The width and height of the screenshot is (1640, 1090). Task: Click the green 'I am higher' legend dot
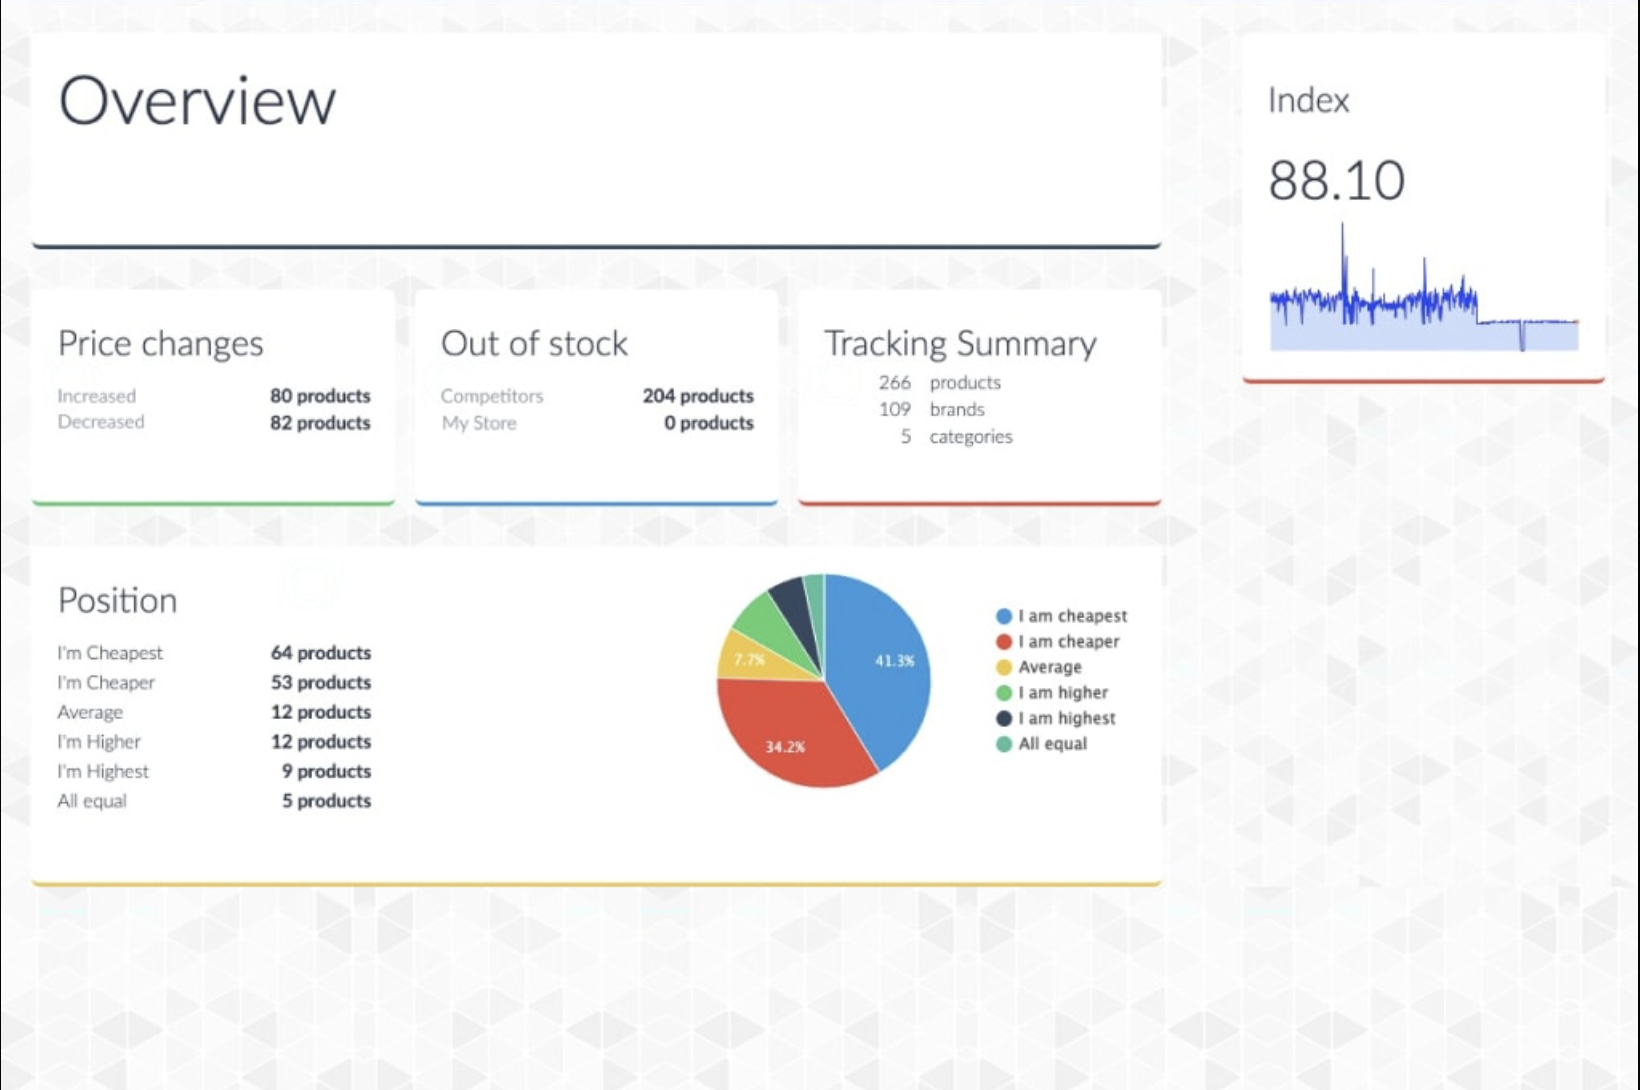(x=1004, y=693)
